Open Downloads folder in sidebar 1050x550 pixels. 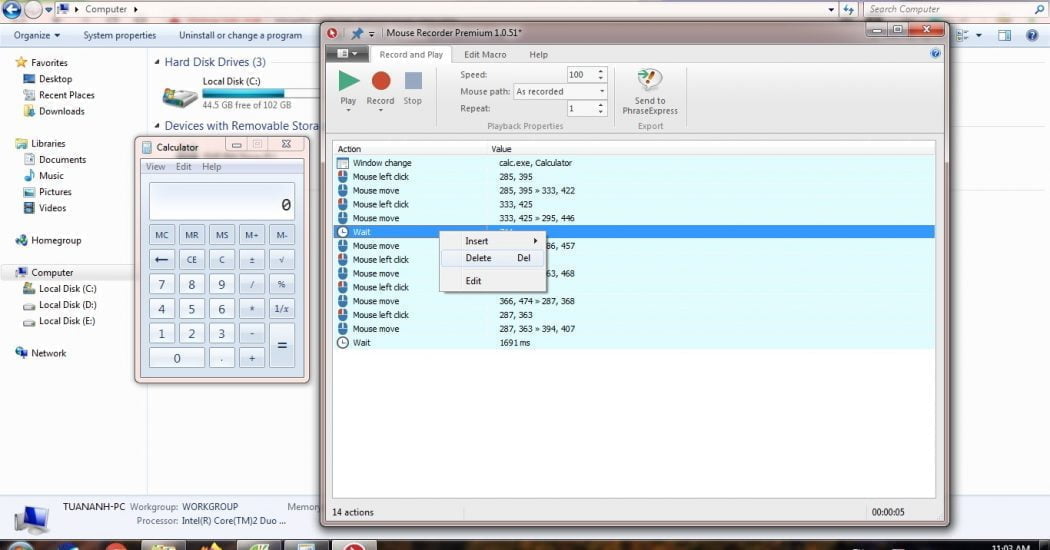coord(62,111)
